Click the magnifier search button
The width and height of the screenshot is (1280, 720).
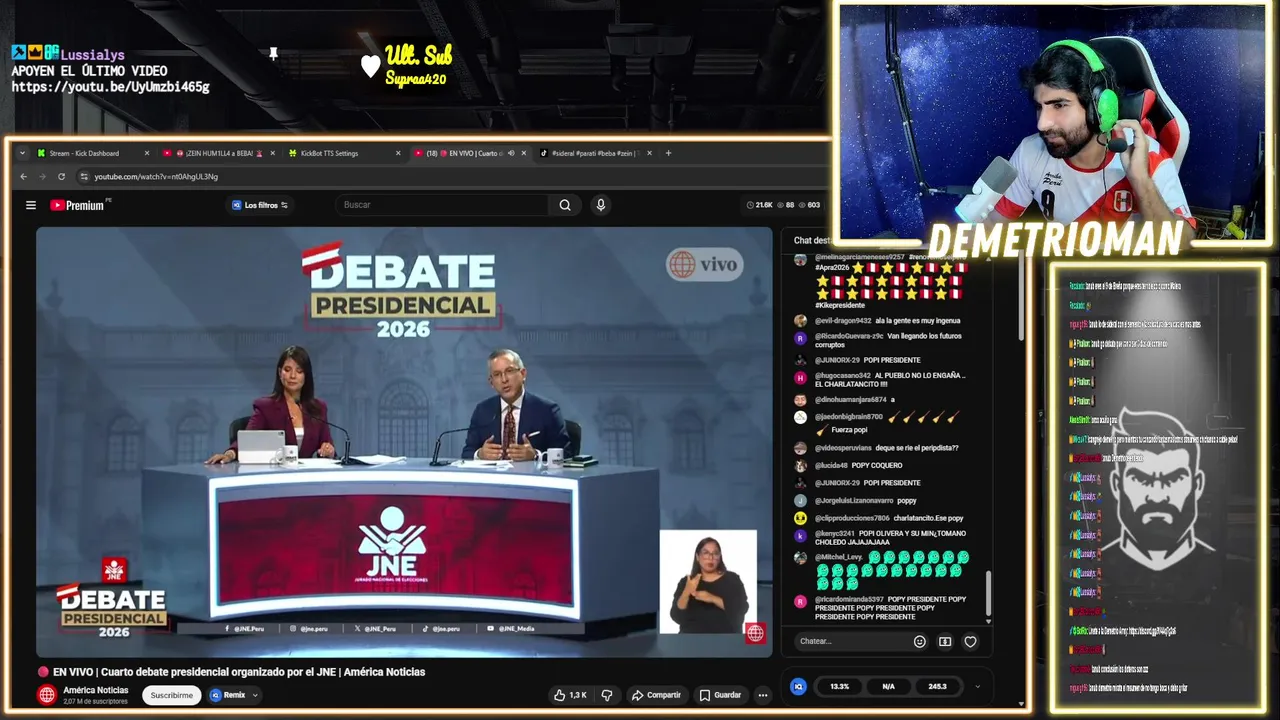(565, 205)
